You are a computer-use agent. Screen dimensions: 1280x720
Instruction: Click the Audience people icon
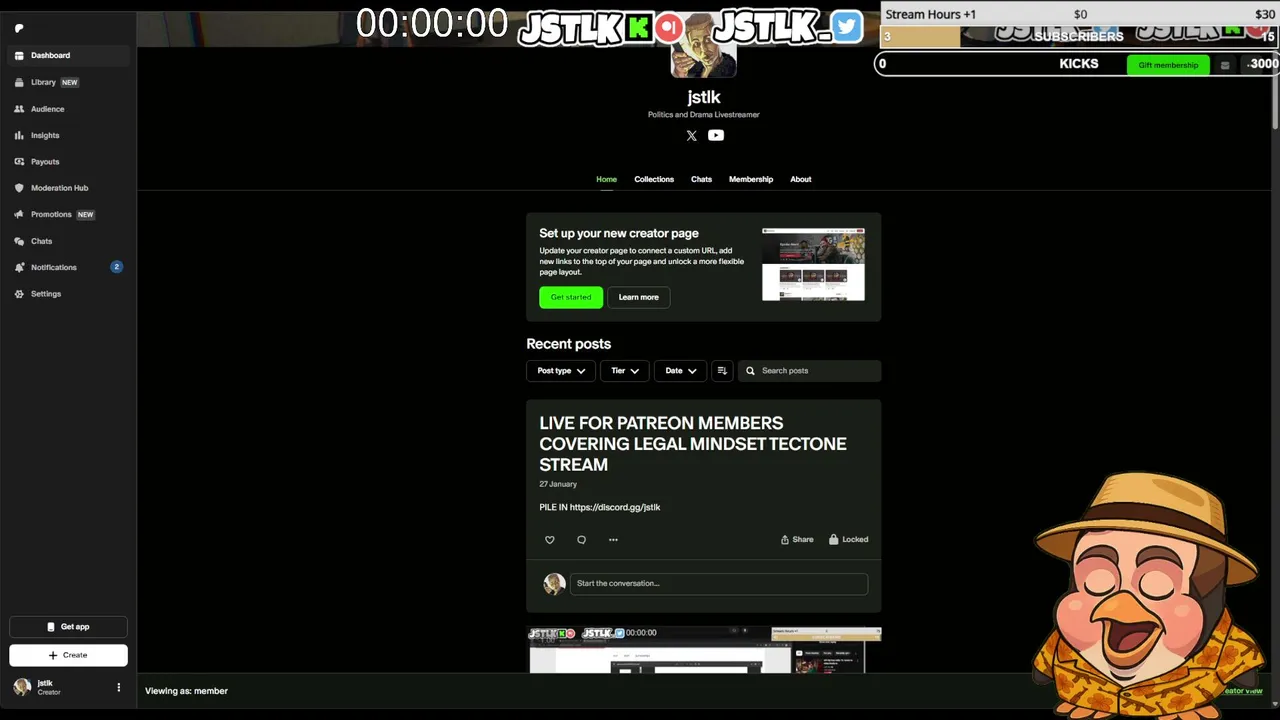click(x=19, y=109)
